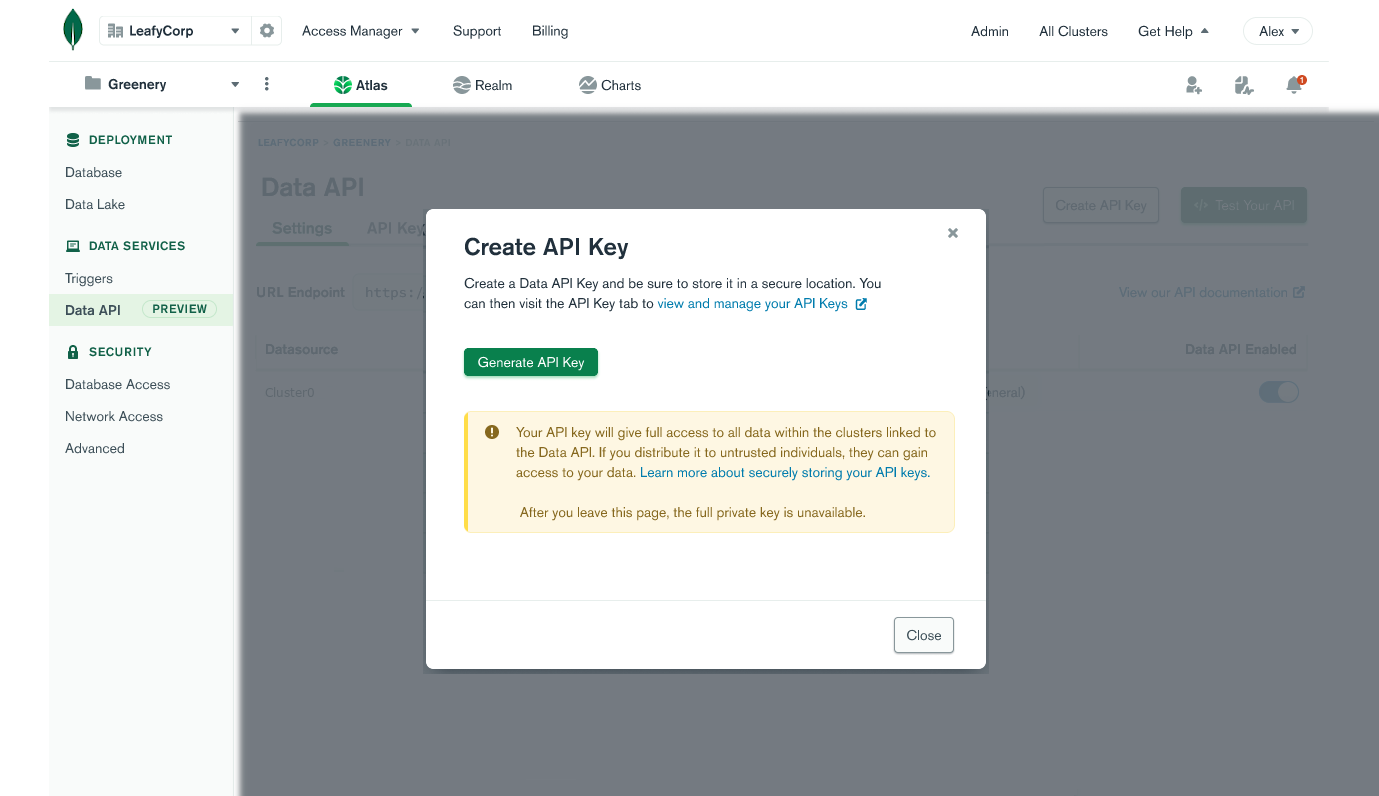The image size is (1379, 796).
Task: Click the Close button in the dialog
Action: [924, 635]
